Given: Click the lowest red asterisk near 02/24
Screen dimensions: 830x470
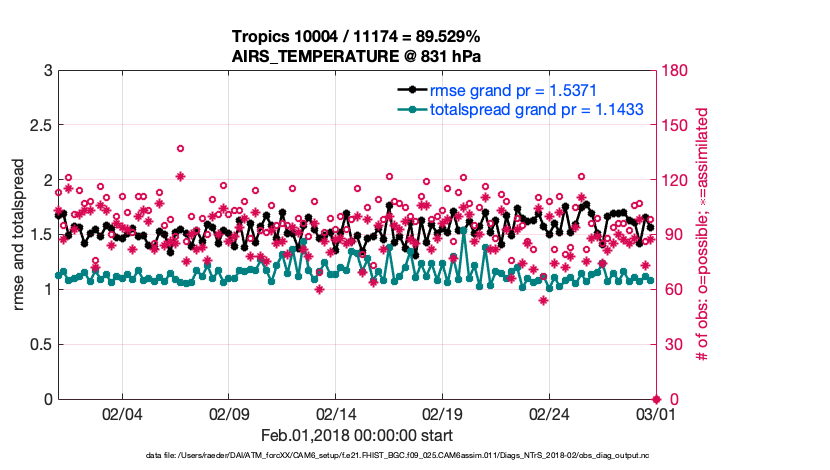Looking at the screenshot, I should click(x=543, y=300).
